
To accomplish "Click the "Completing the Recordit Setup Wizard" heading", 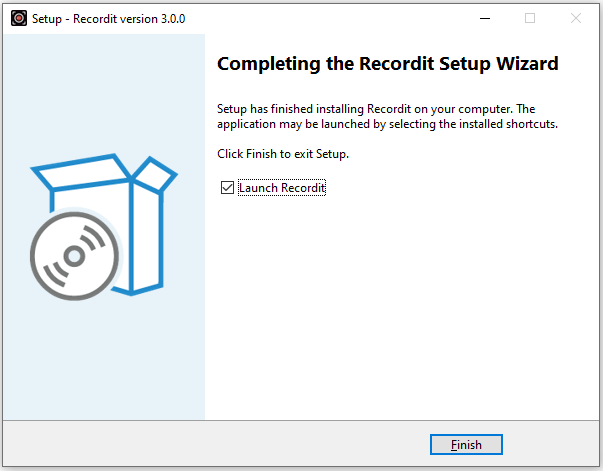I will (x=387, y=64).
